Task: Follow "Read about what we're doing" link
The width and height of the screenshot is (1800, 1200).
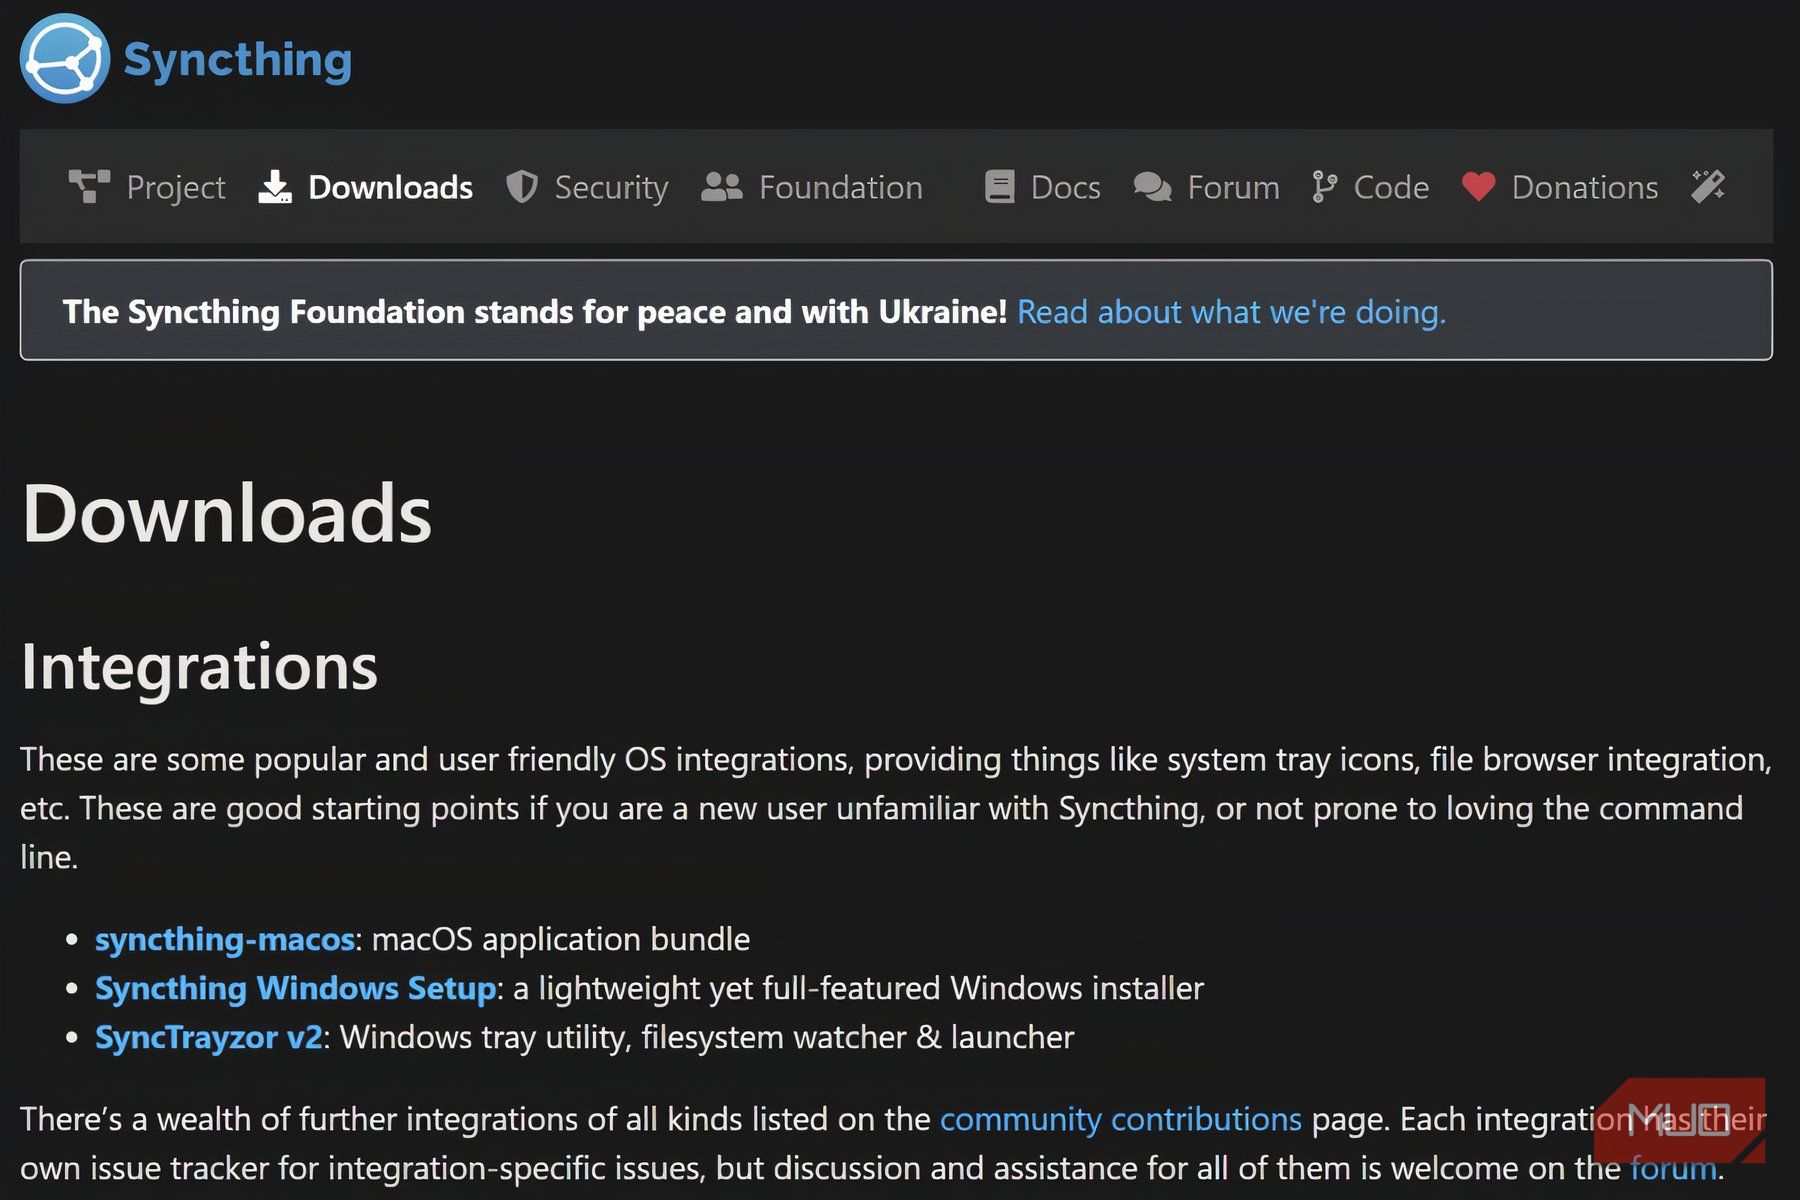Action: coord(1232,312)
